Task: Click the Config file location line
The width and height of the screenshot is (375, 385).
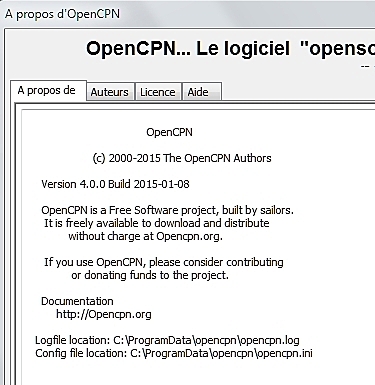Action: click(174, 353)
